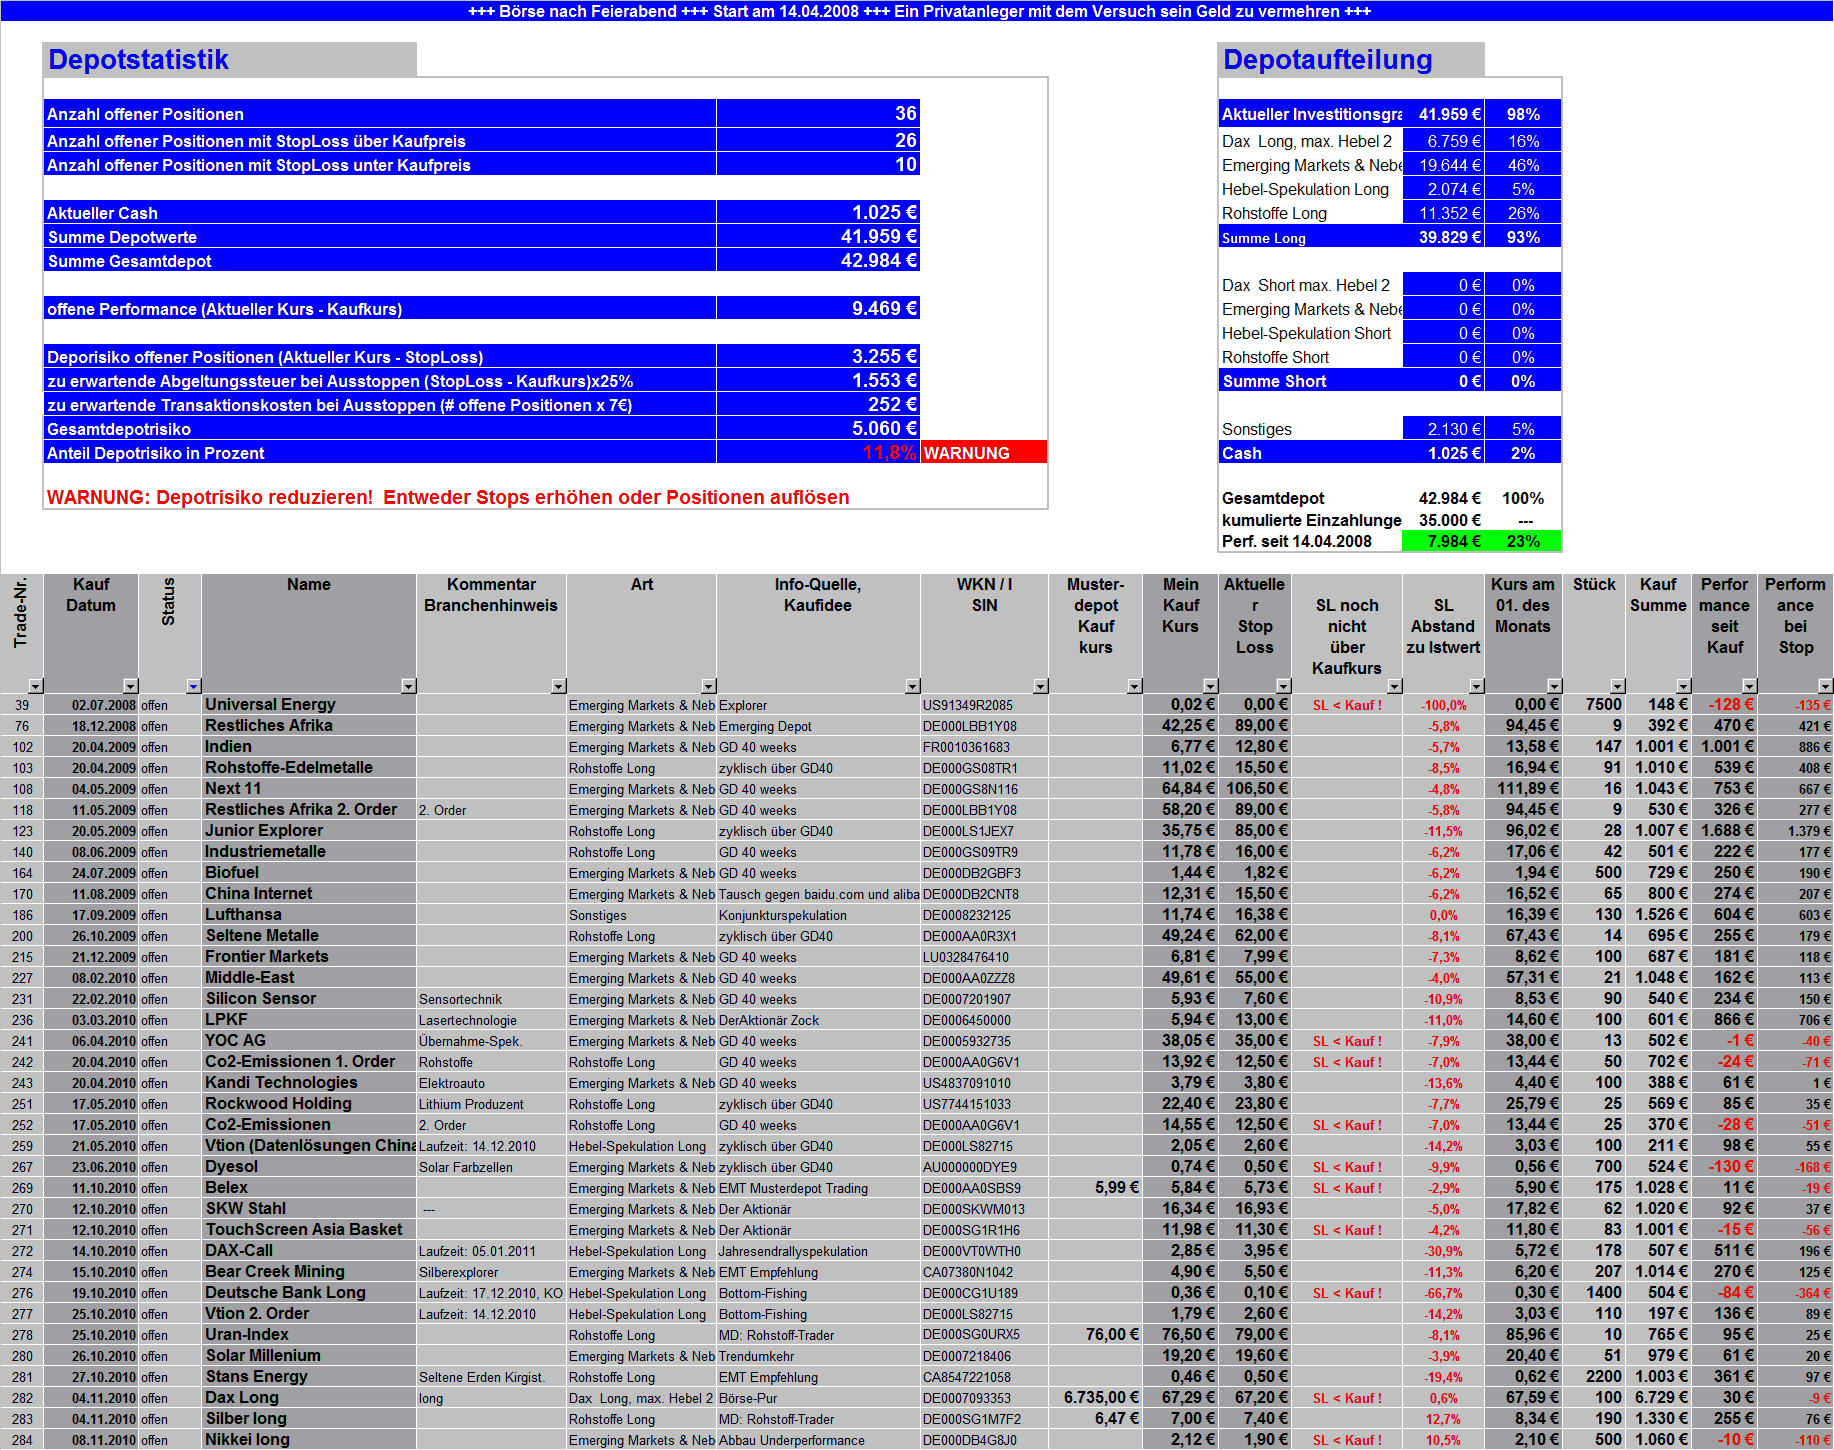This screenshot has height=1450, width=1834.
Task: Select the Lufthansa position name cell
Action: [245, 914]
